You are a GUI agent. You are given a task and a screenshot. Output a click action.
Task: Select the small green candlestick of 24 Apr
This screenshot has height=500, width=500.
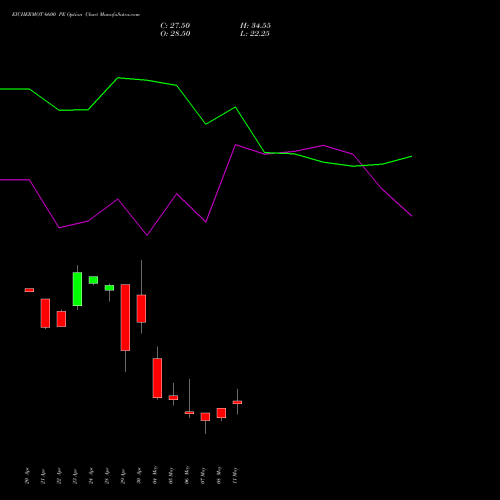pos(93,280)
